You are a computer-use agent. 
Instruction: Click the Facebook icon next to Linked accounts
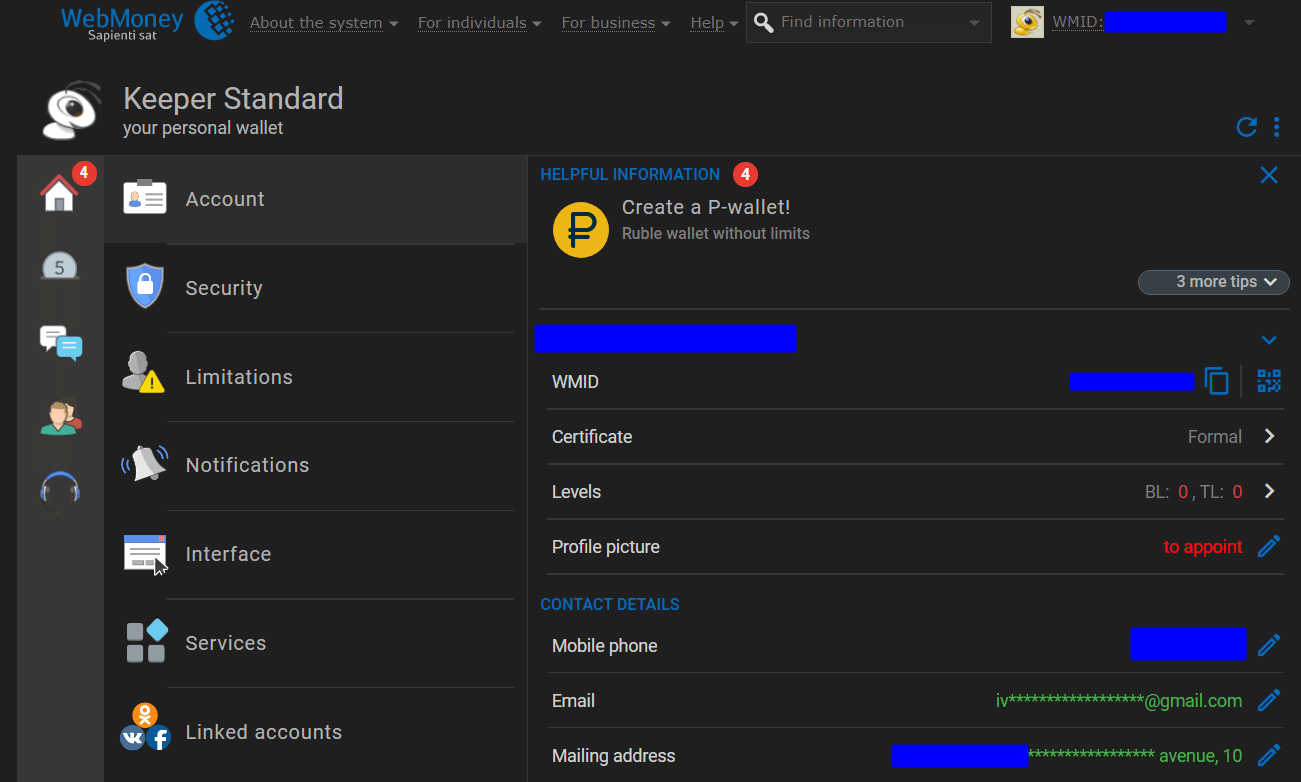159,739
